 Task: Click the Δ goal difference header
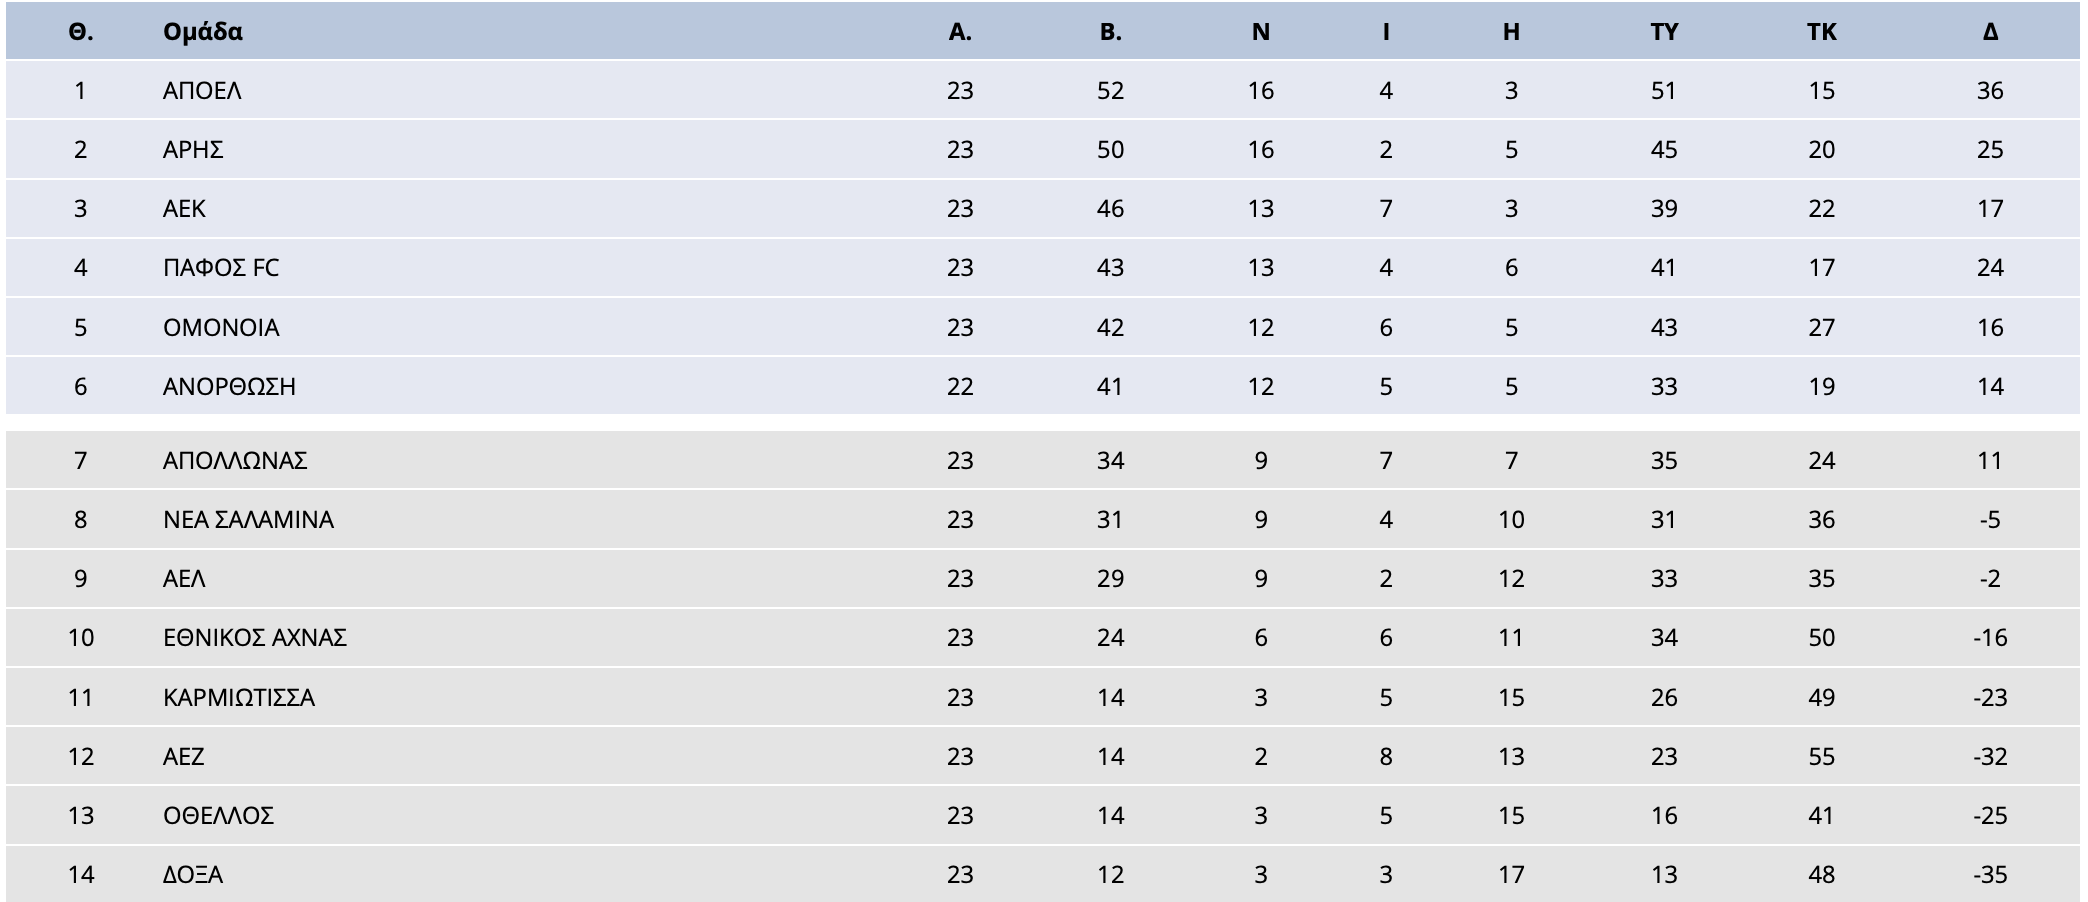(x=1990, y=32)
